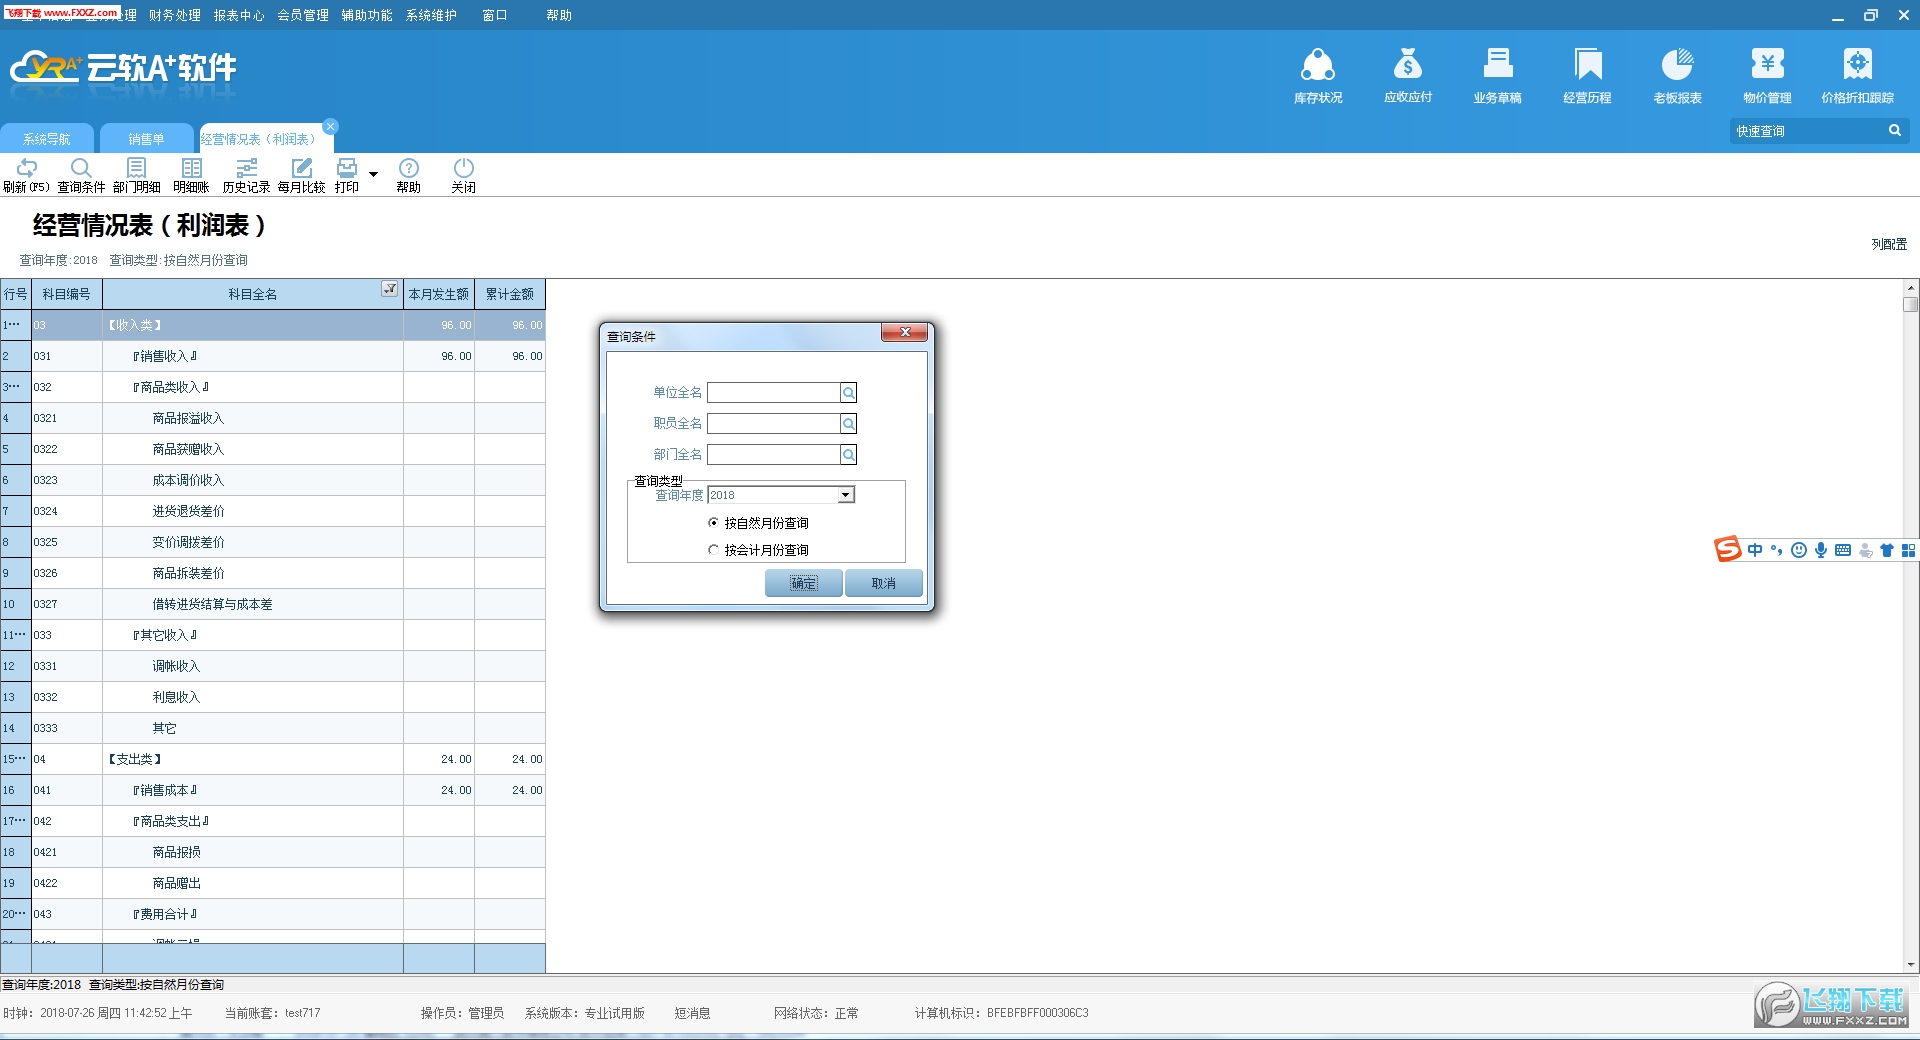Screen dimensions: 1920x1040
Task: Confirm query with 确定 button
Action: (803, 583)
